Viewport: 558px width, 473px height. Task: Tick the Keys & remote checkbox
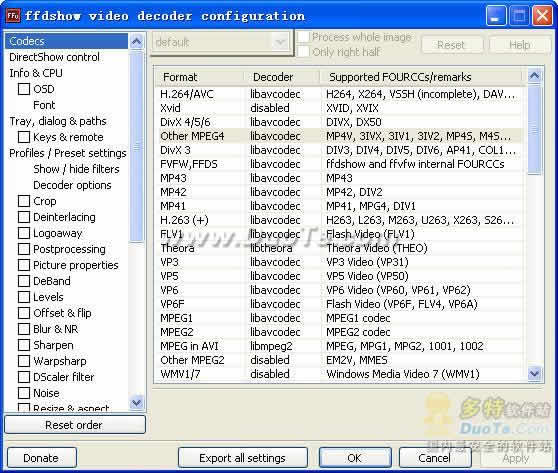[24, 137]
